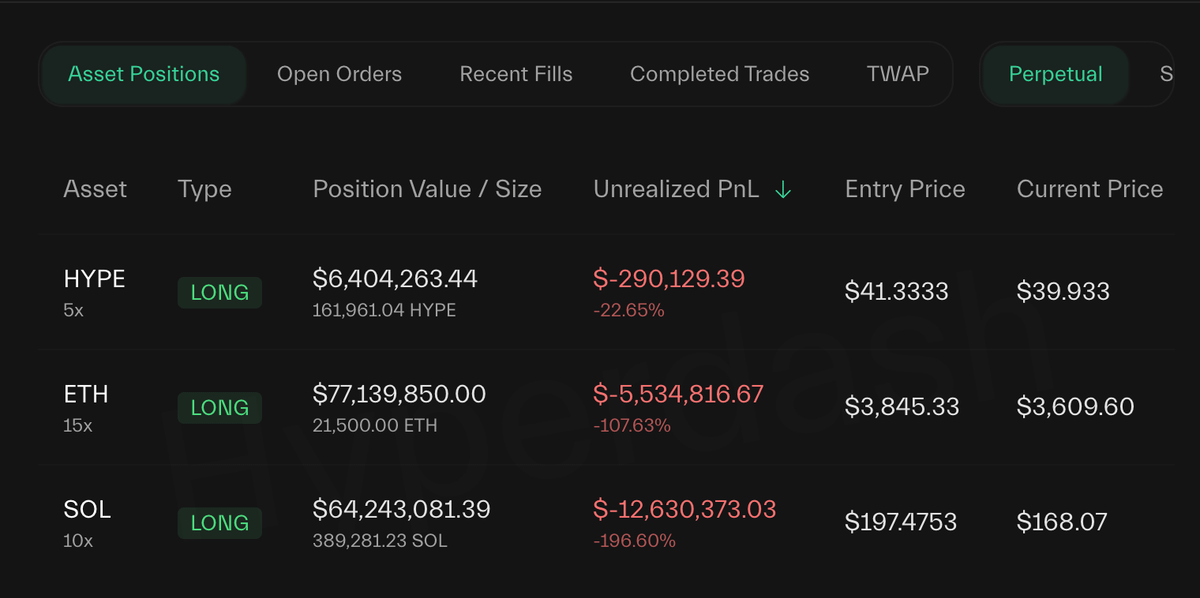The image size is (1200, 598).
Task: Click the Entry Price column header
Action: [x=904, y=189]
